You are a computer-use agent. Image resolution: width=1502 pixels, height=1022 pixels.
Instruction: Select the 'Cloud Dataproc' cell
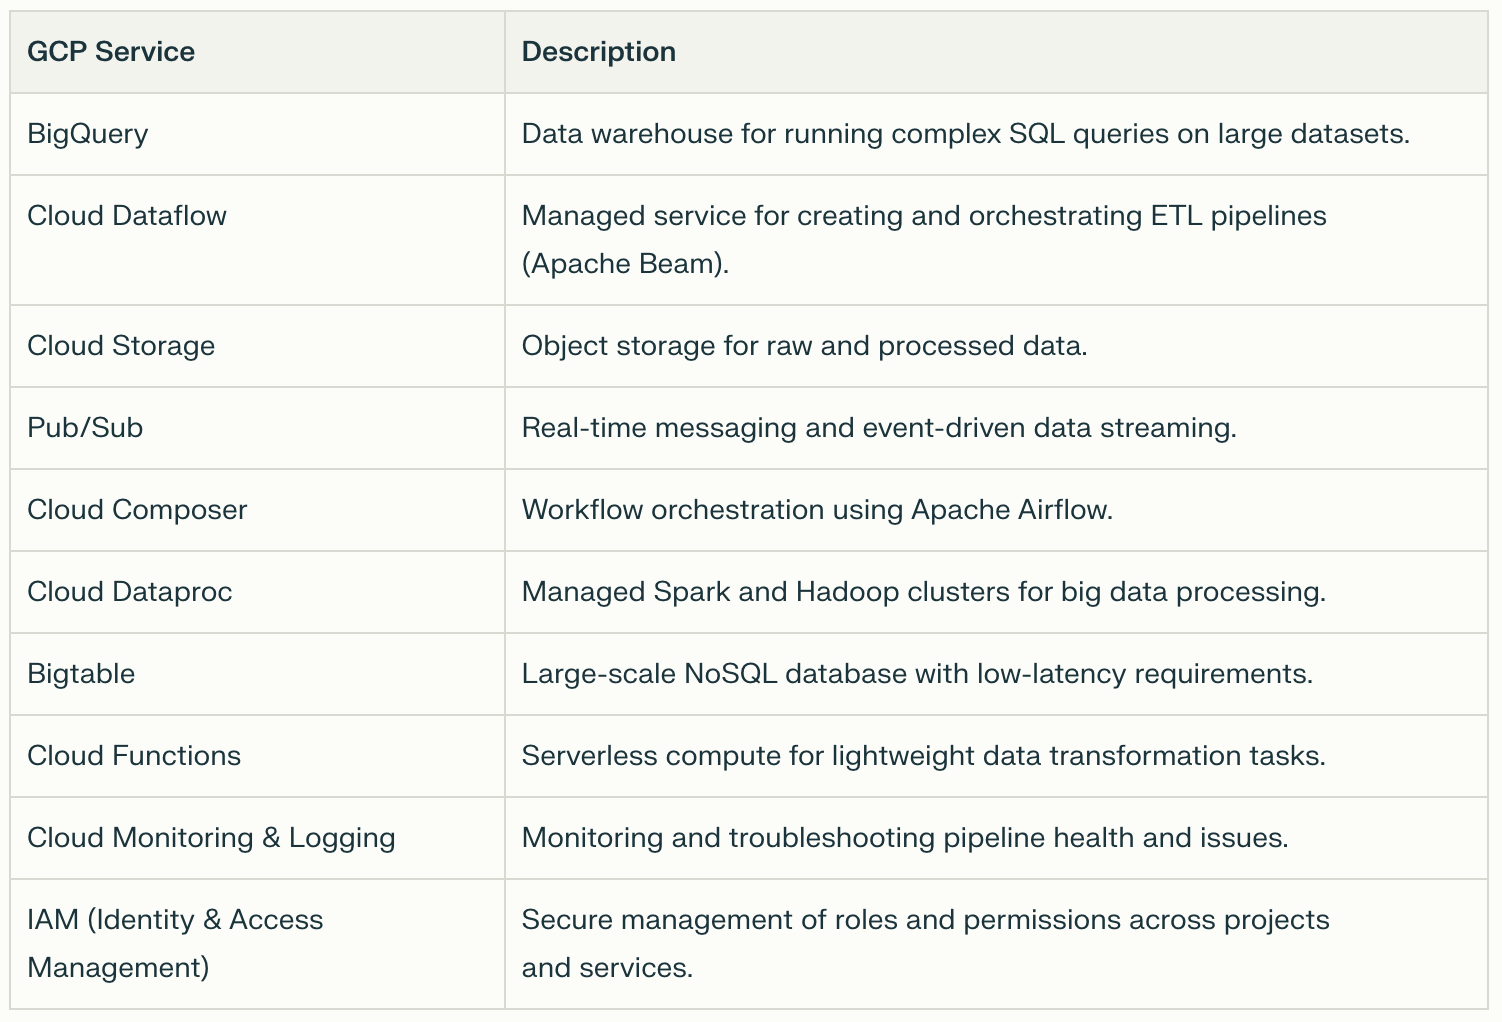coord(257,592)
